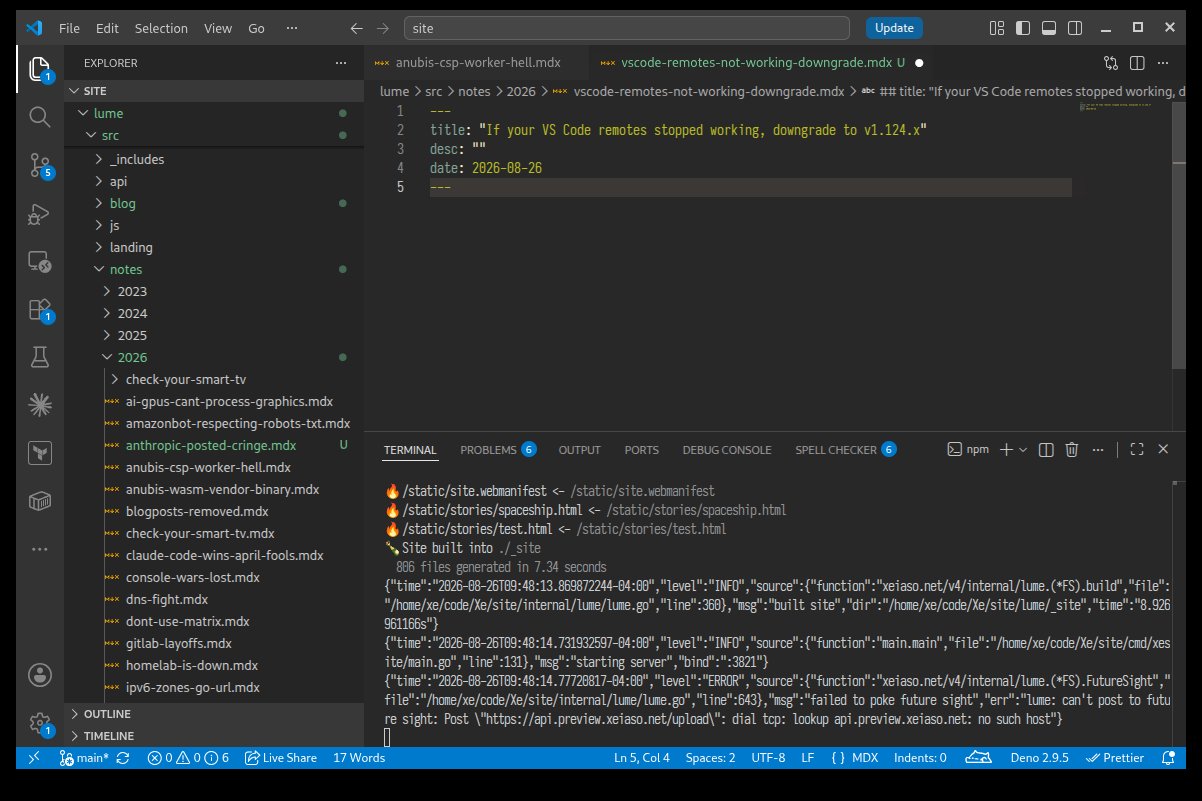This screenshot has width=1202, height=801.
Task: Open the new terminal profile dropdown
Action: click(x=1023, y=450)
